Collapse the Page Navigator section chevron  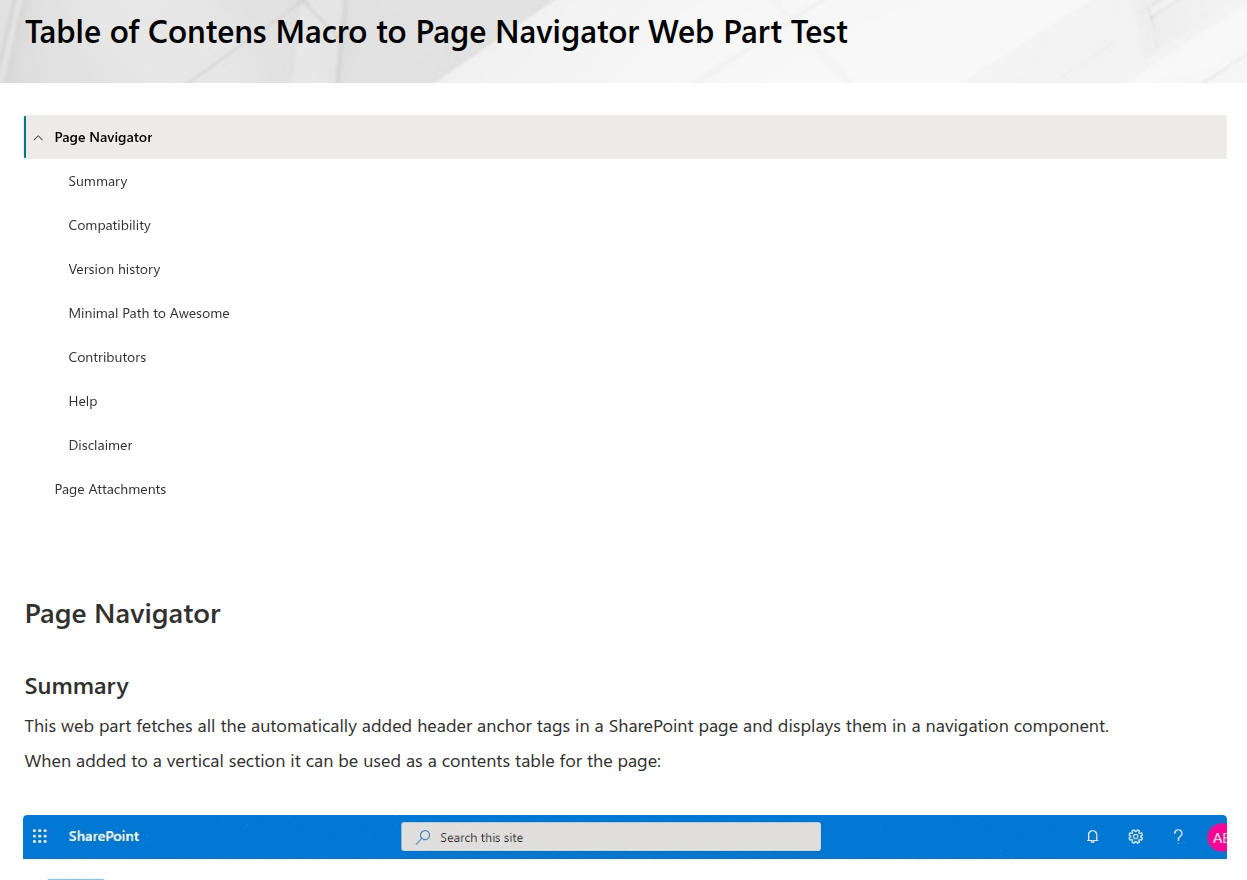(x=38, y=136)
